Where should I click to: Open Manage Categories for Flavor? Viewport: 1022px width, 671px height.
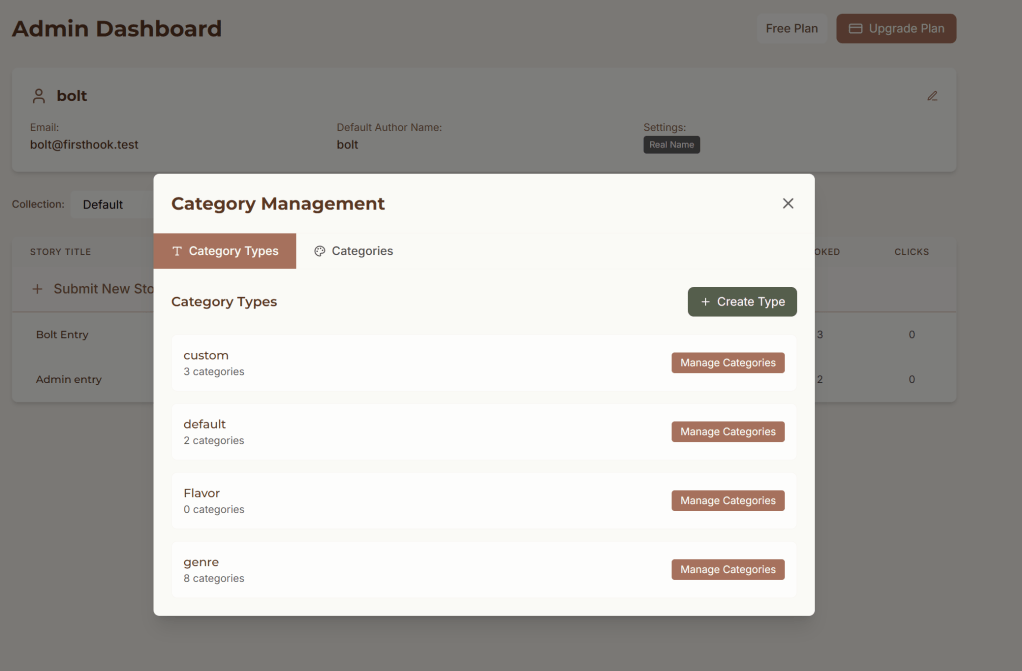[727, 501]
